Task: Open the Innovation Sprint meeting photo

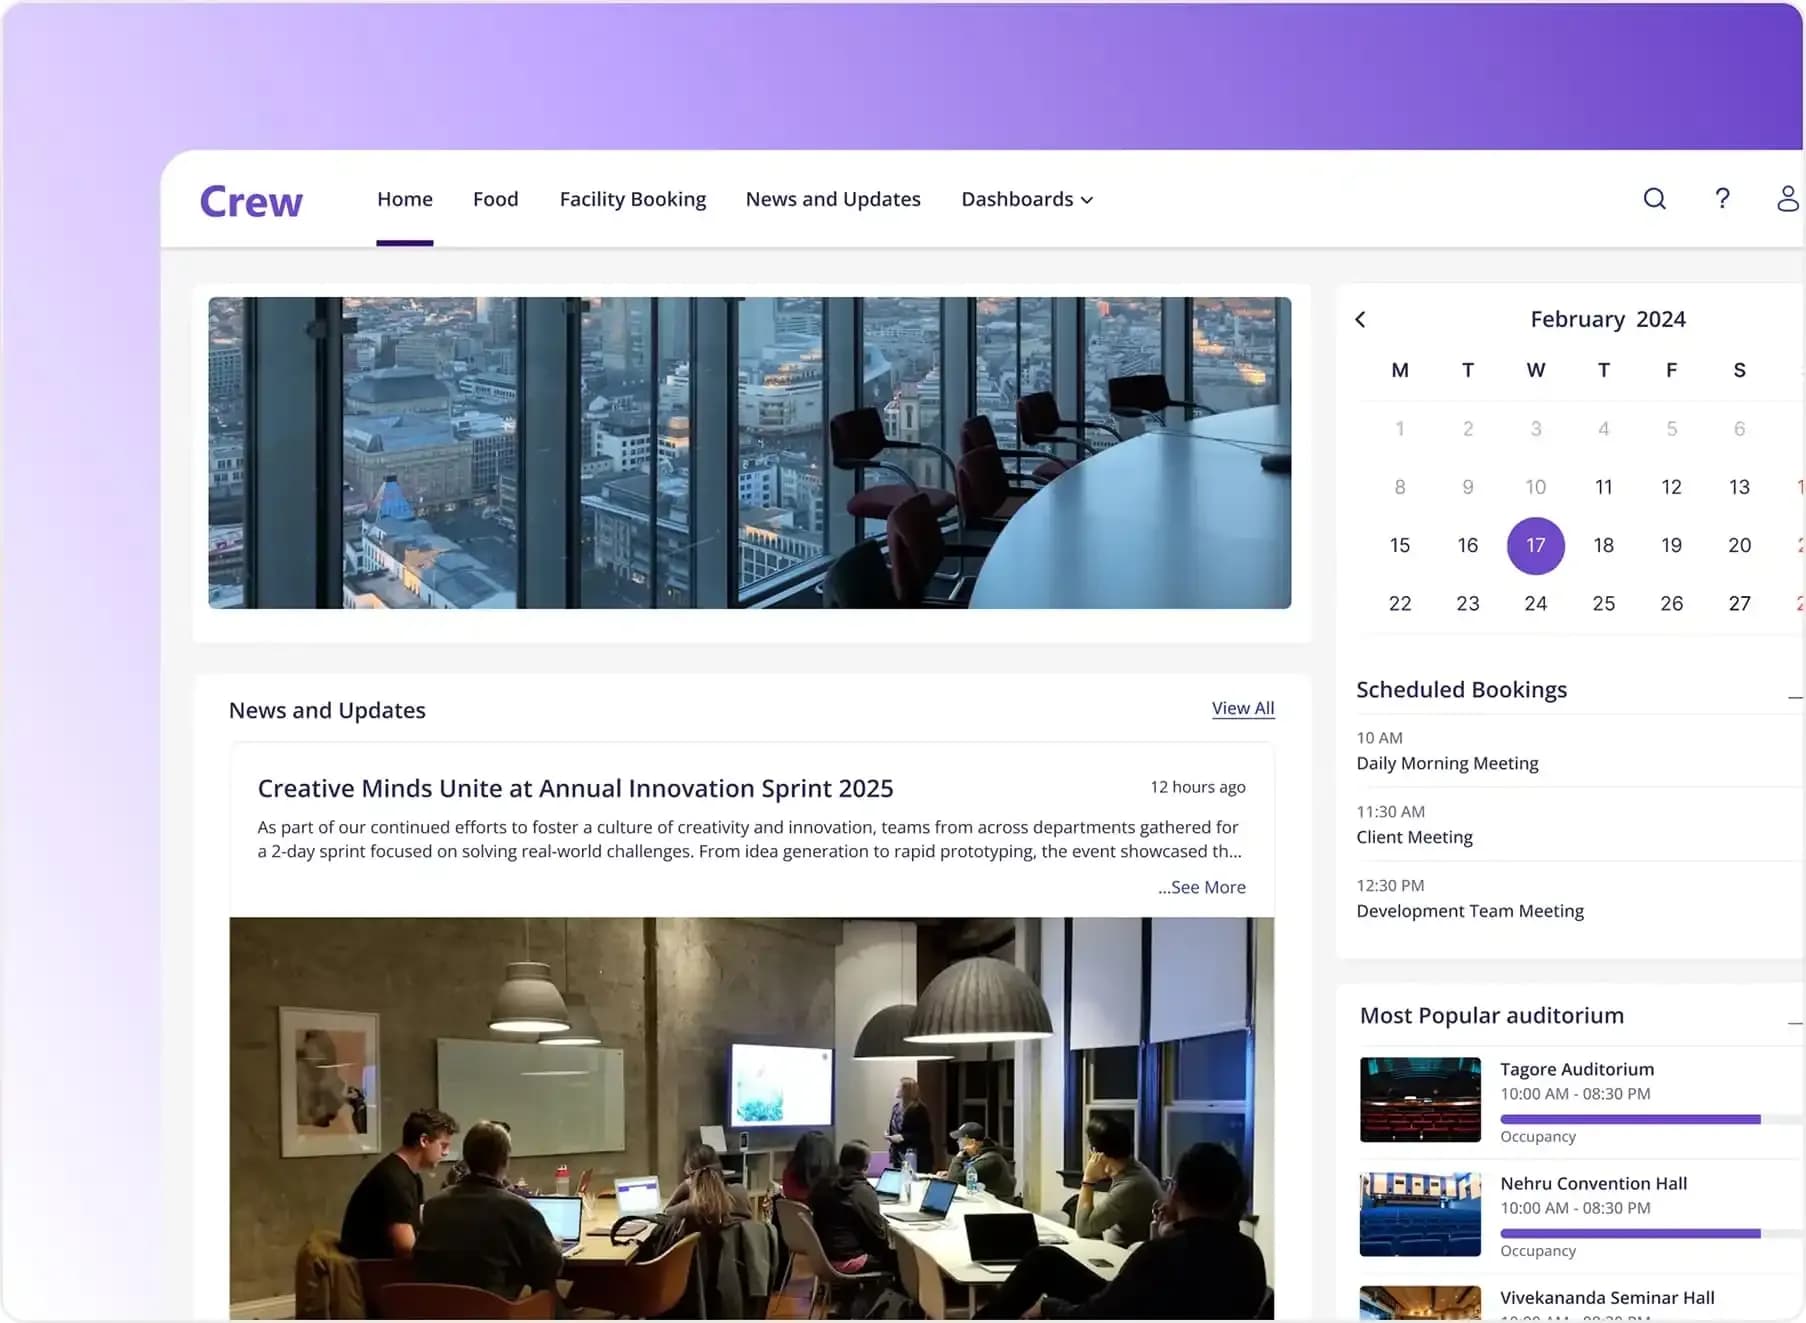Action: point(752,1118)
